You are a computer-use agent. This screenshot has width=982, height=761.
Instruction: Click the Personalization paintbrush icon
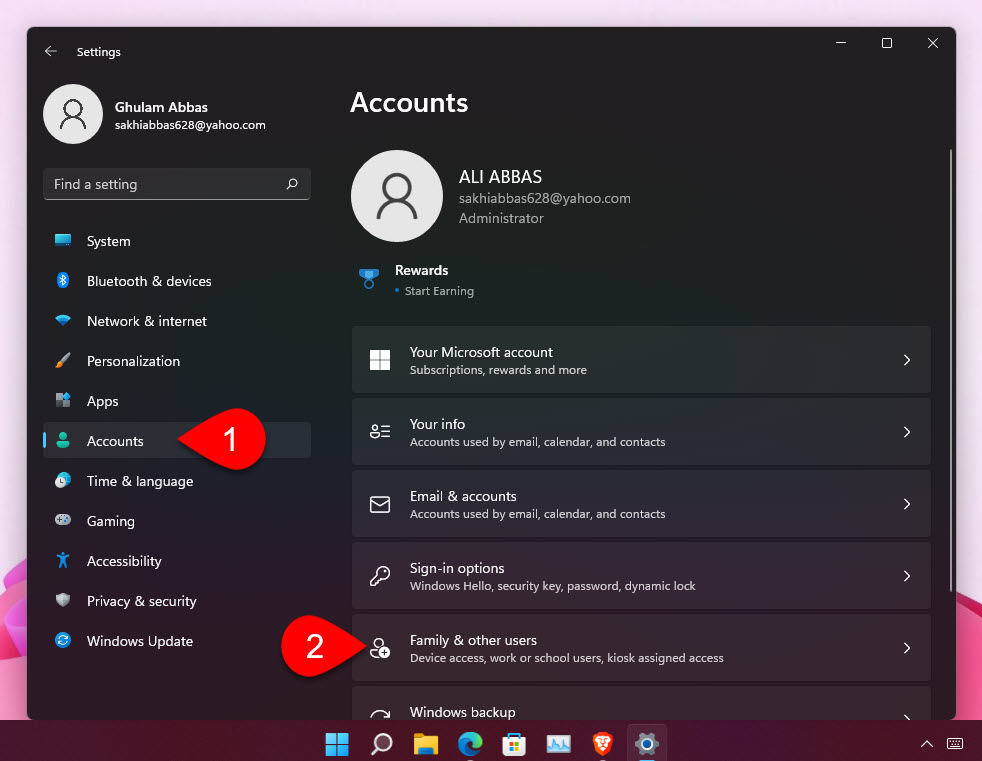63,360
